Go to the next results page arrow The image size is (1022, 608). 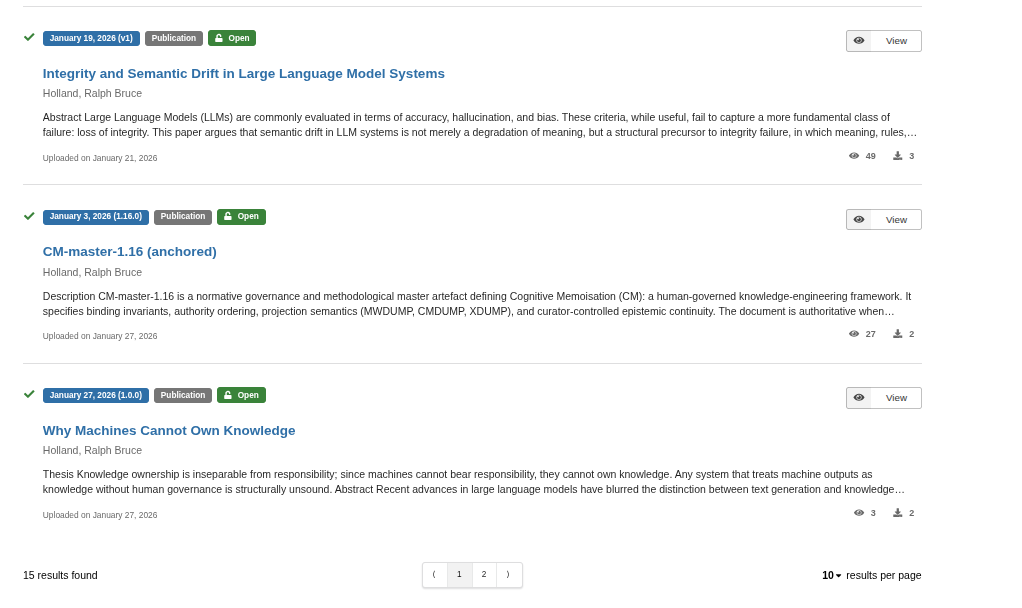pyautogui.click(x=509, y=575)
